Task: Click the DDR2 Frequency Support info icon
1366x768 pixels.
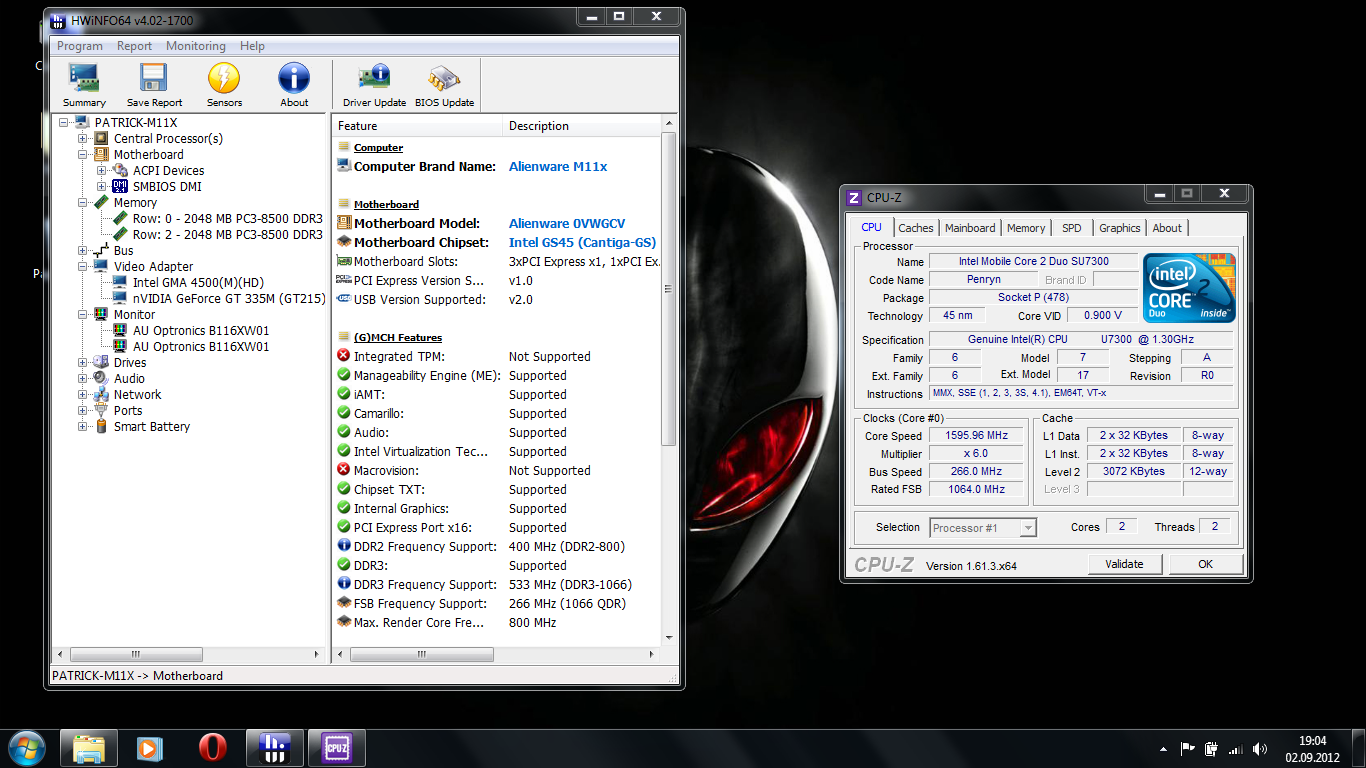Action: [x=344, y=547]
